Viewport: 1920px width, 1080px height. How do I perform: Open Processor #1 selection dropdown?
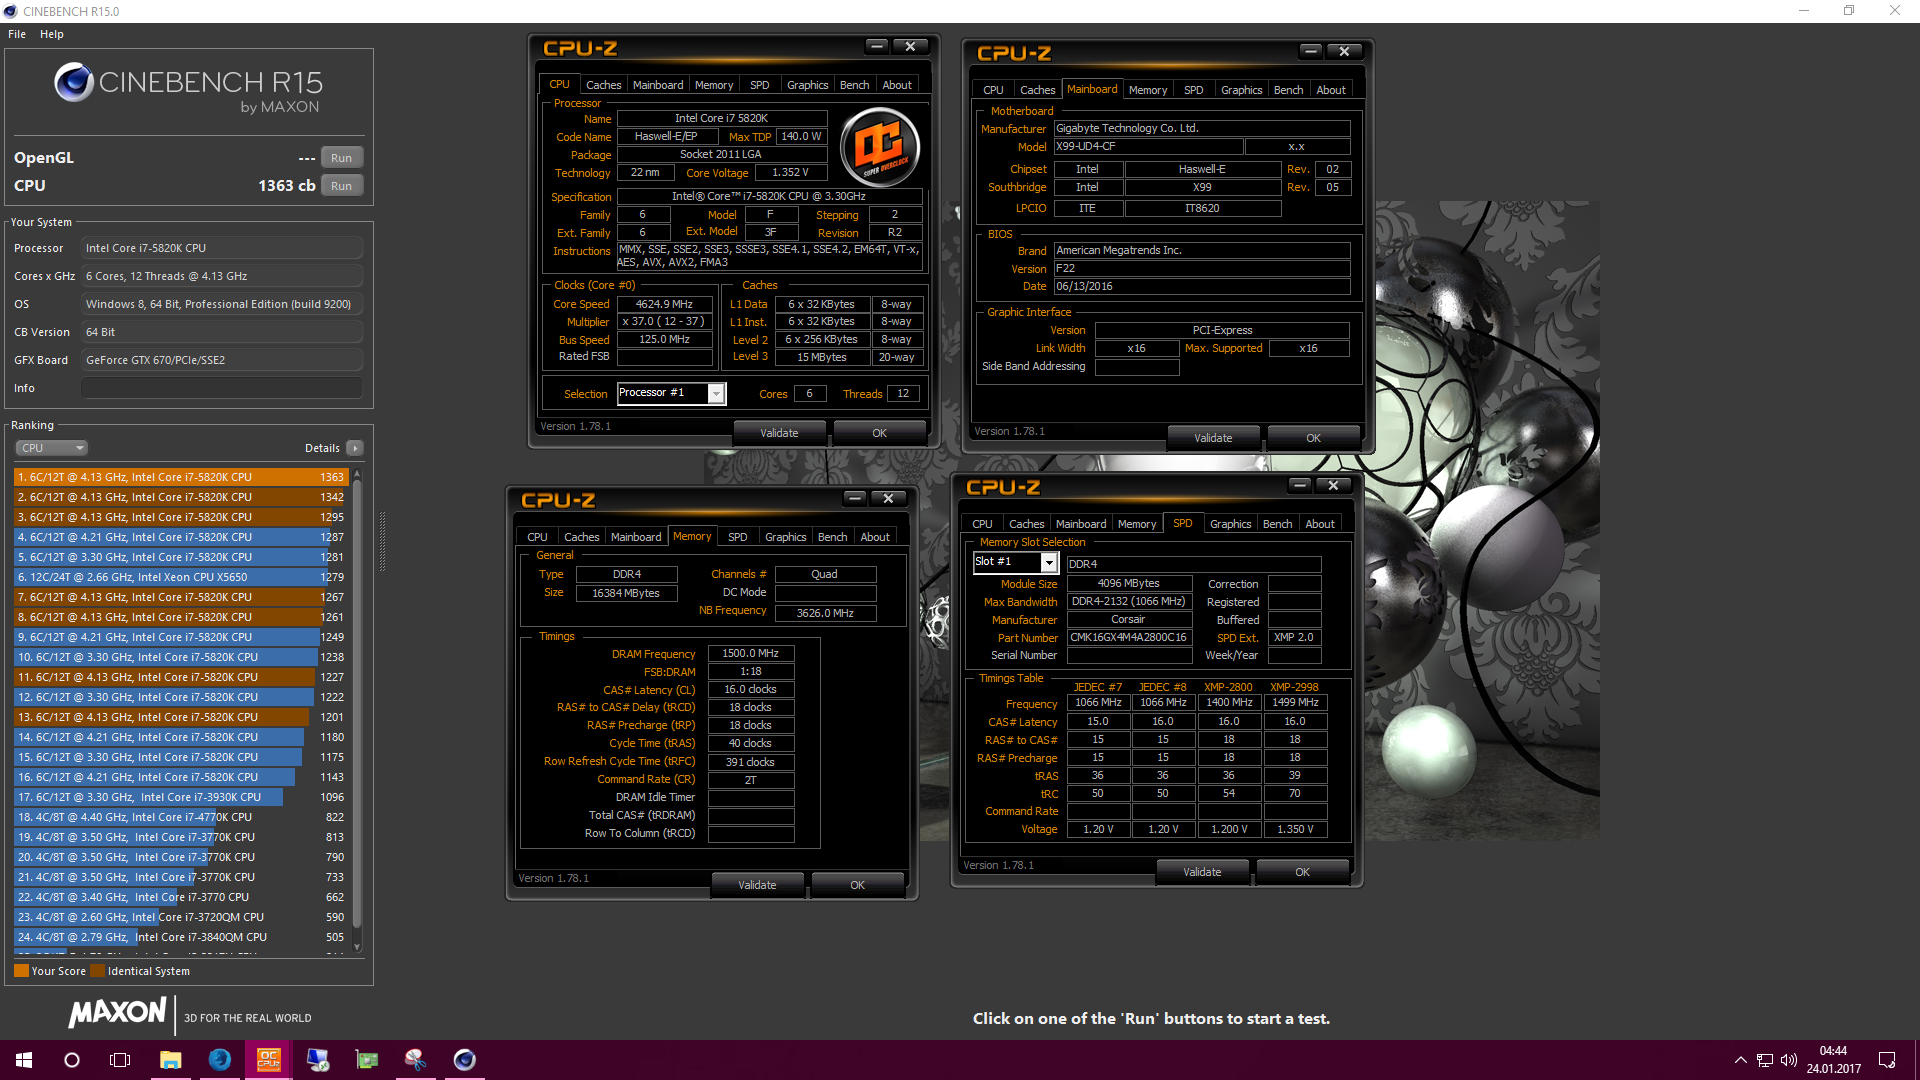[716, 394]
